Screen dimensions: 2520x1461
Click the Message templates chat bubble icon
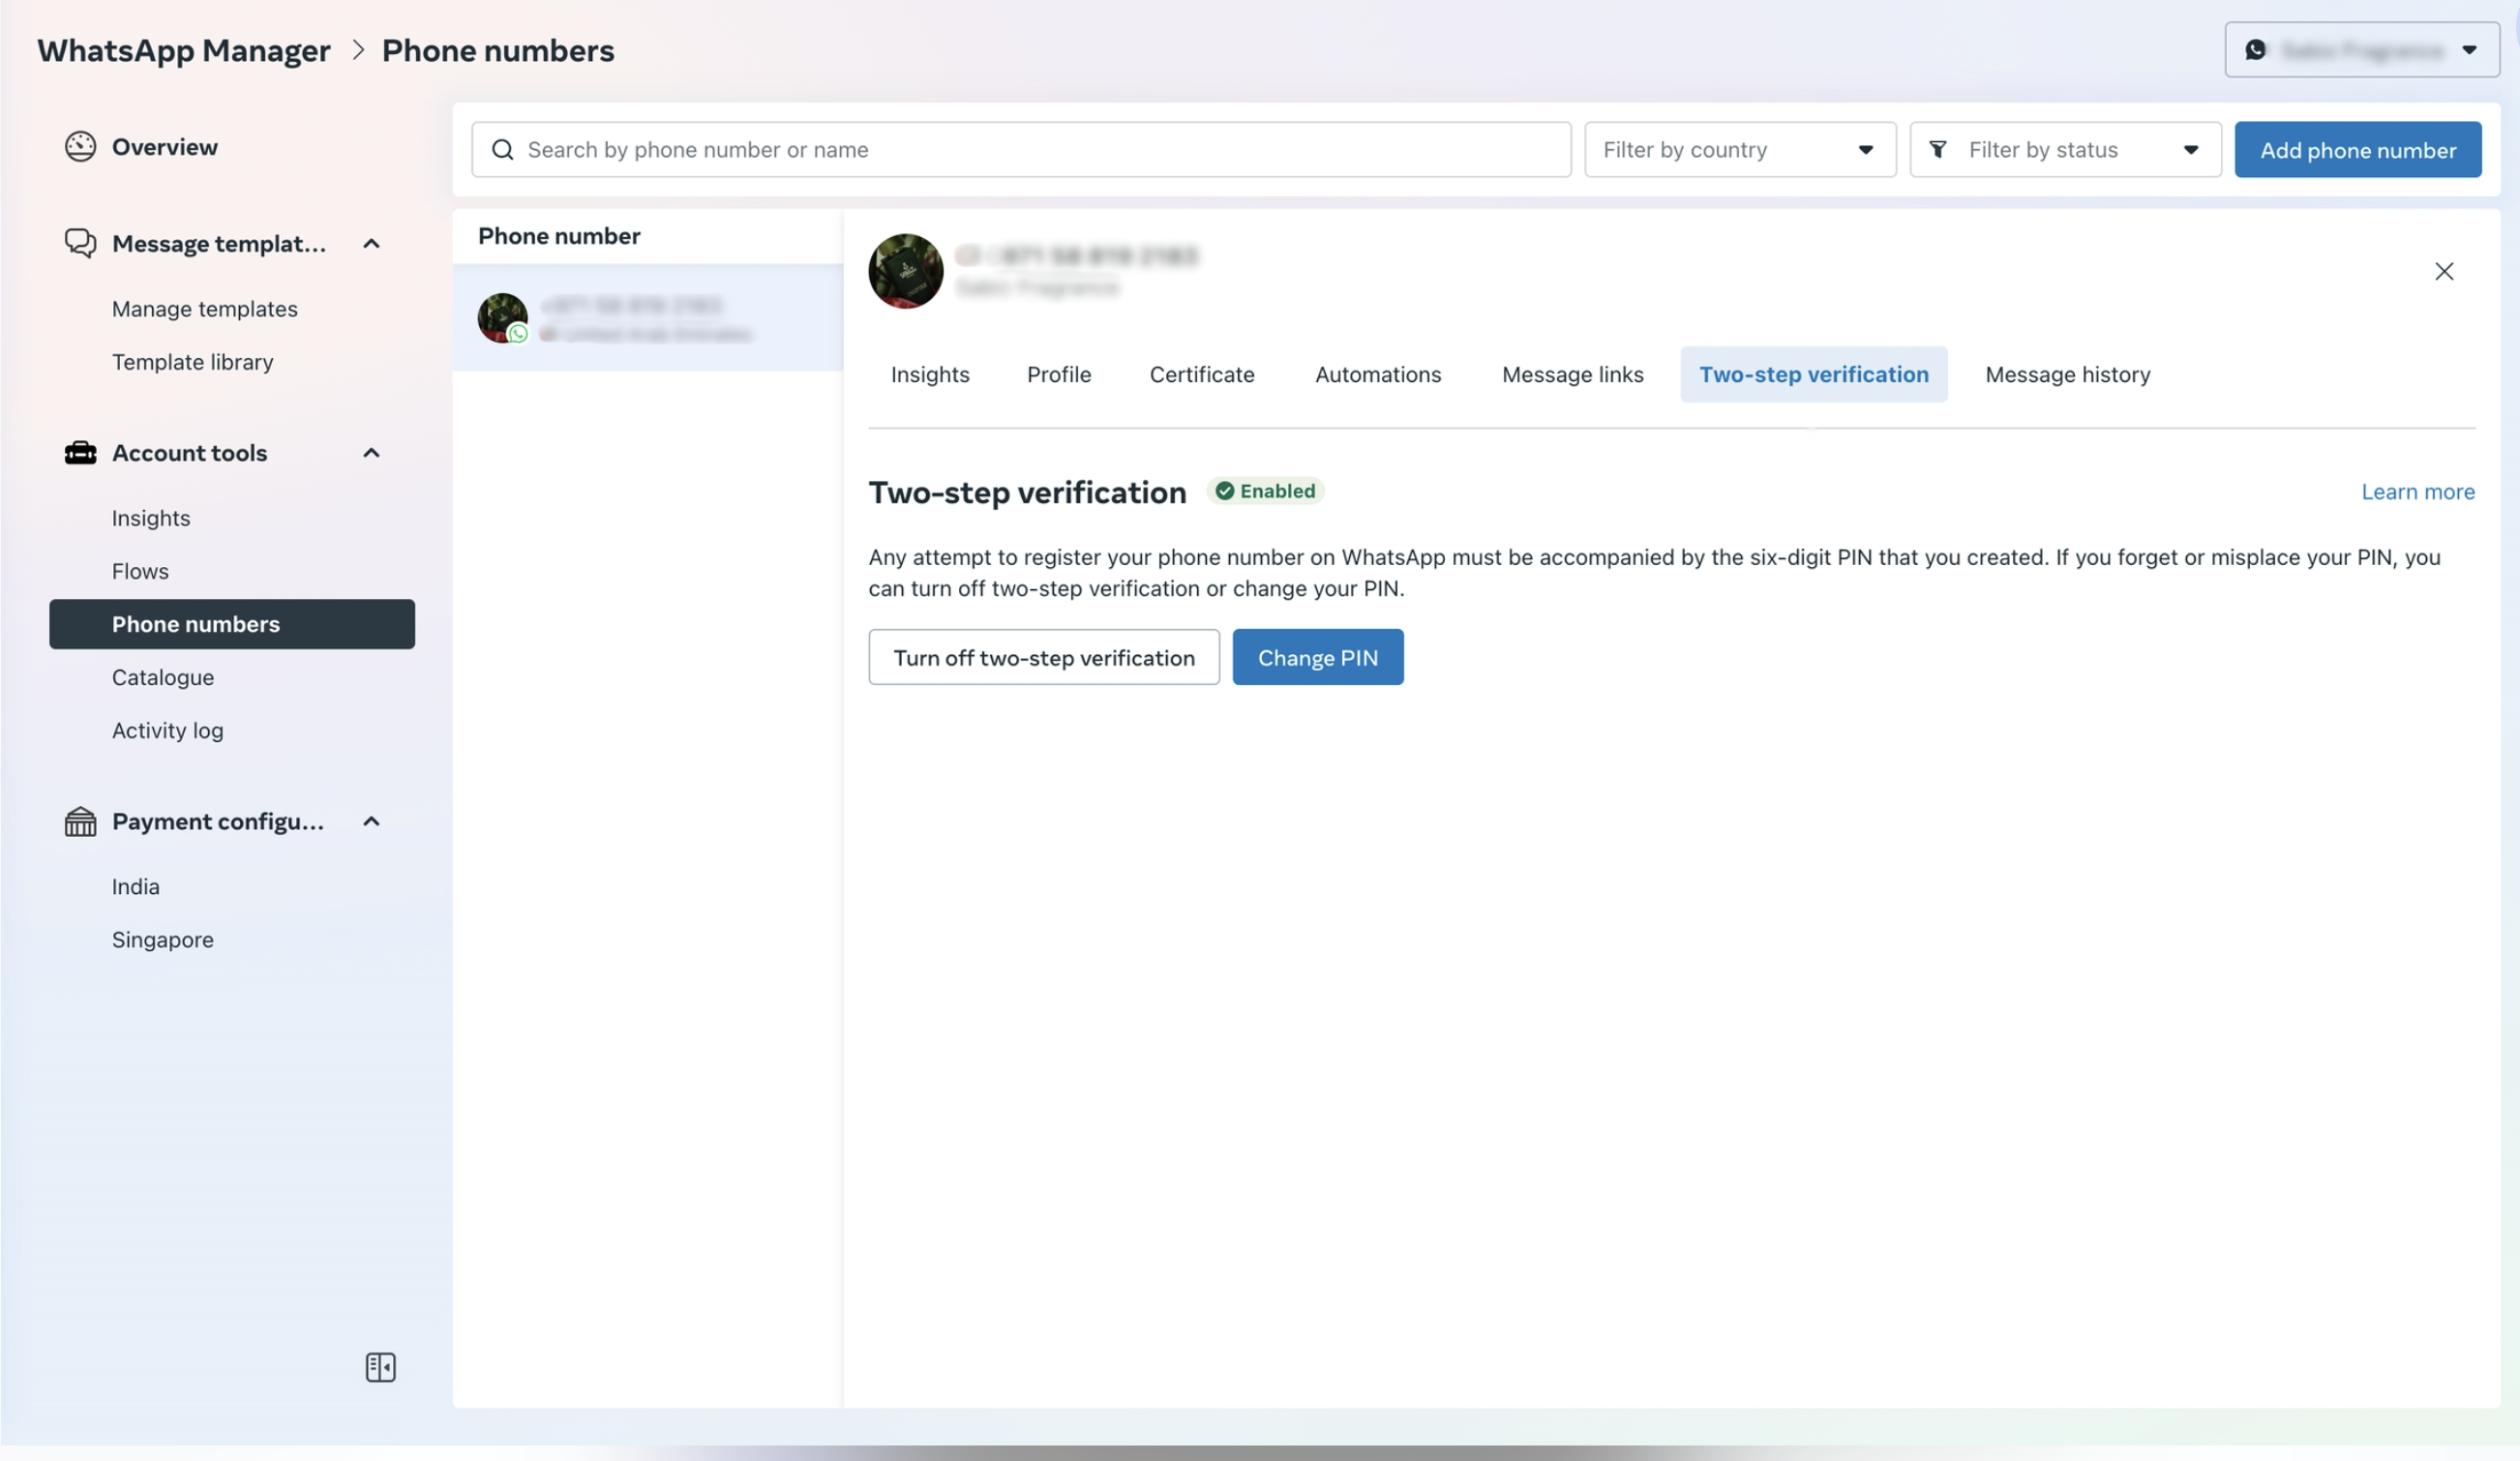click(x=80, y=243)
